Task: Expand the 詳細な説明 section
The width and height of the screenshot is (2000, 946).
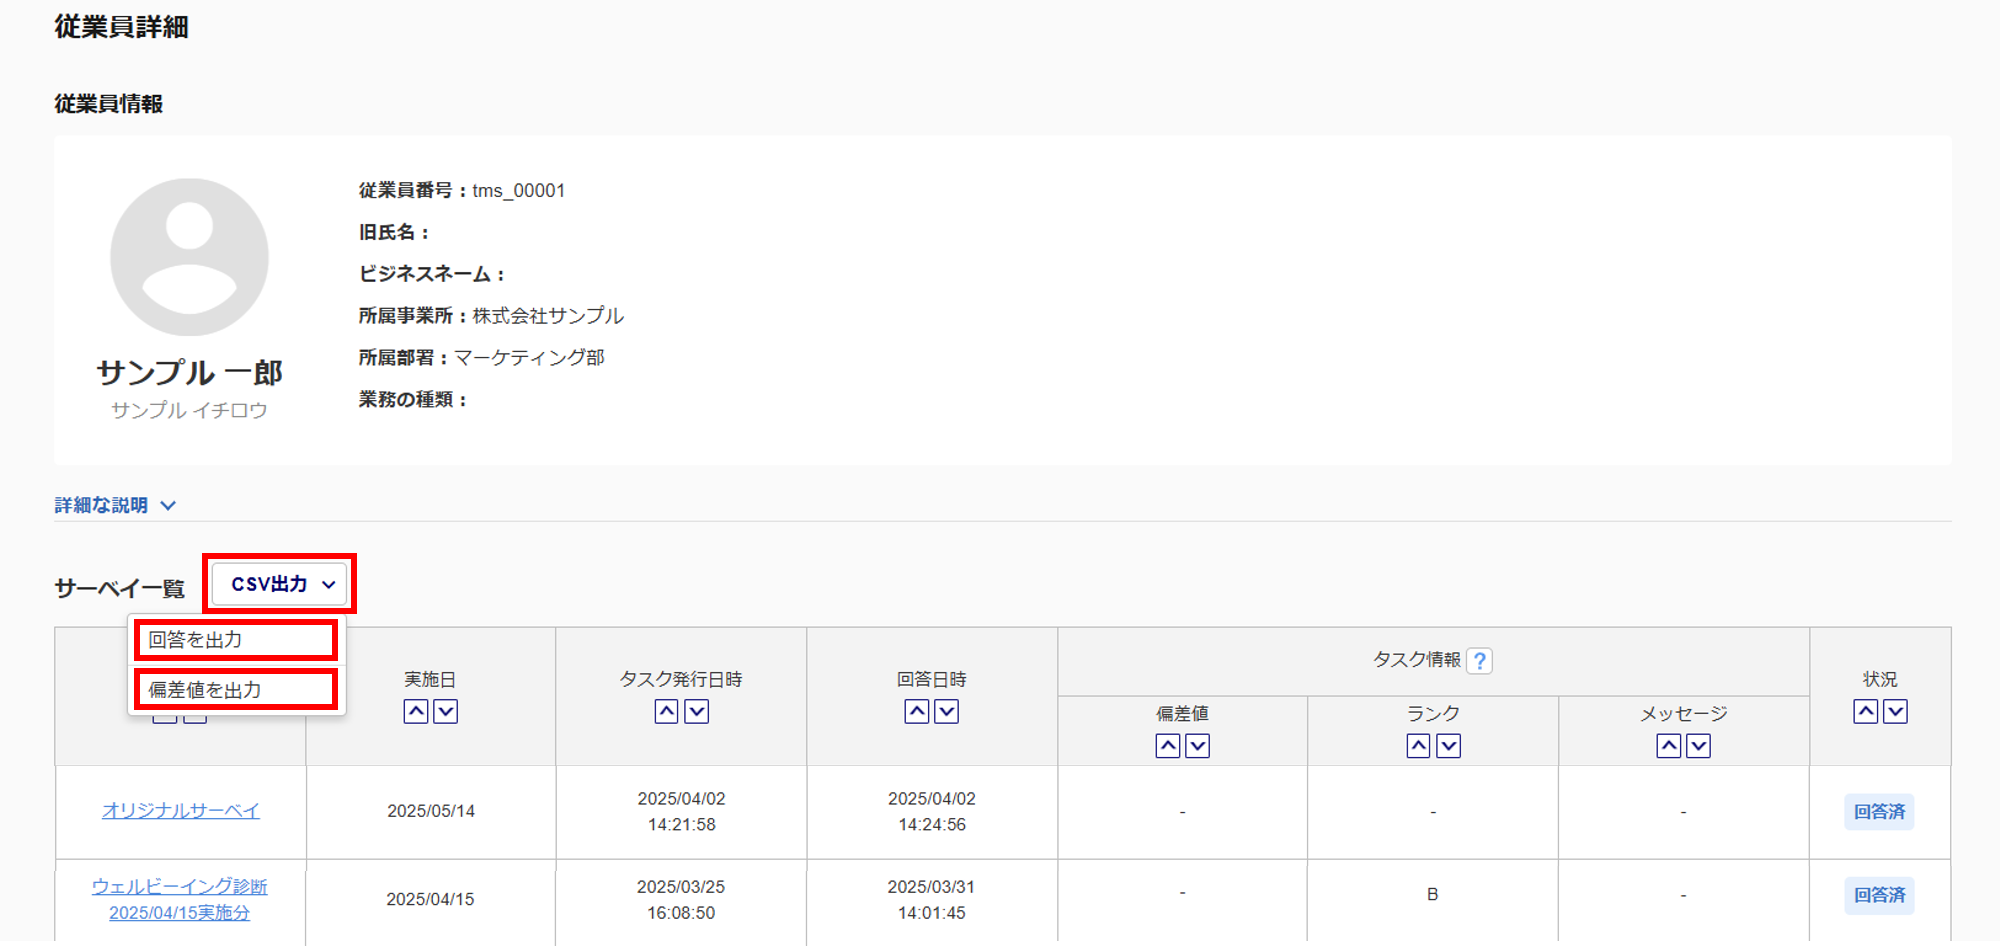Action: pyautogui.click(x=115, y=505)
